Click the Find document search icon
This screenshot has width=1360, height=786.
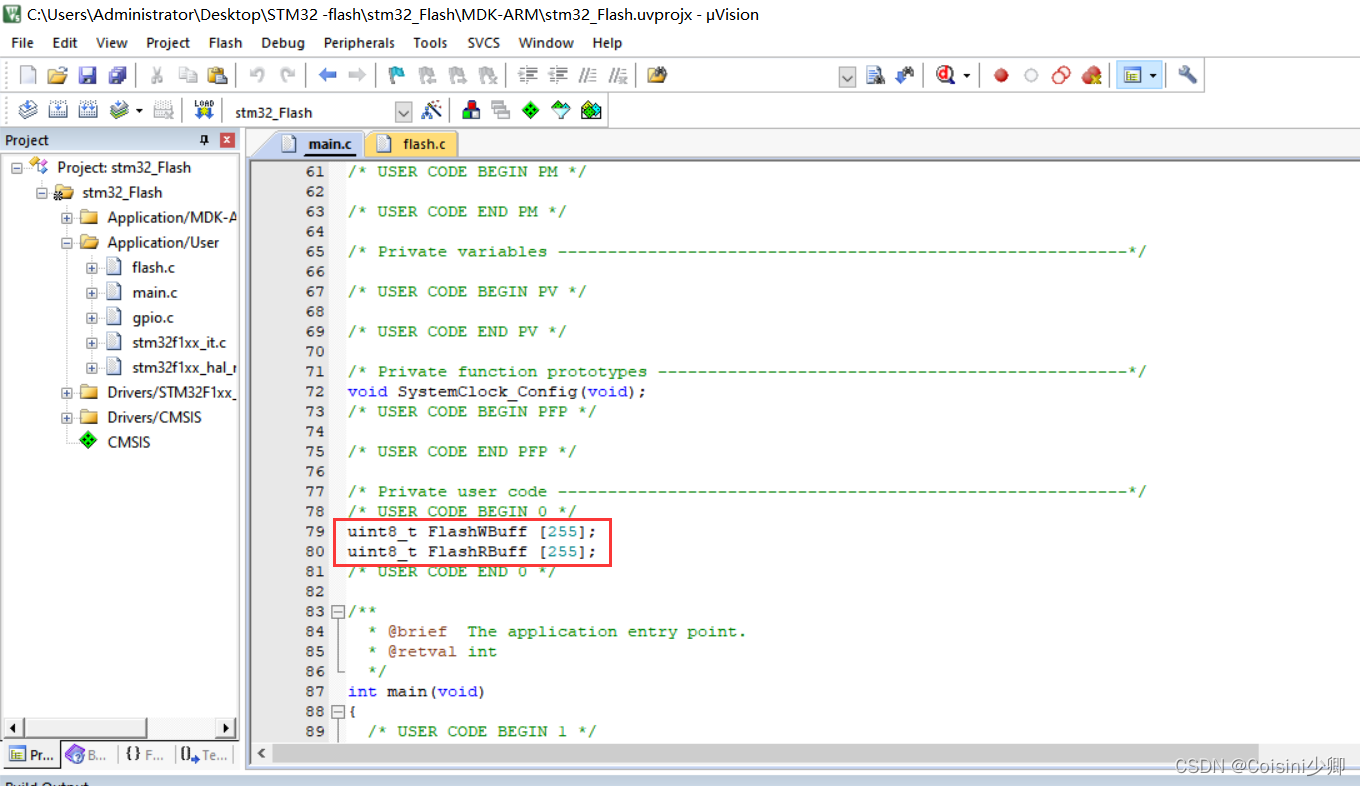(x=876, y=75)
